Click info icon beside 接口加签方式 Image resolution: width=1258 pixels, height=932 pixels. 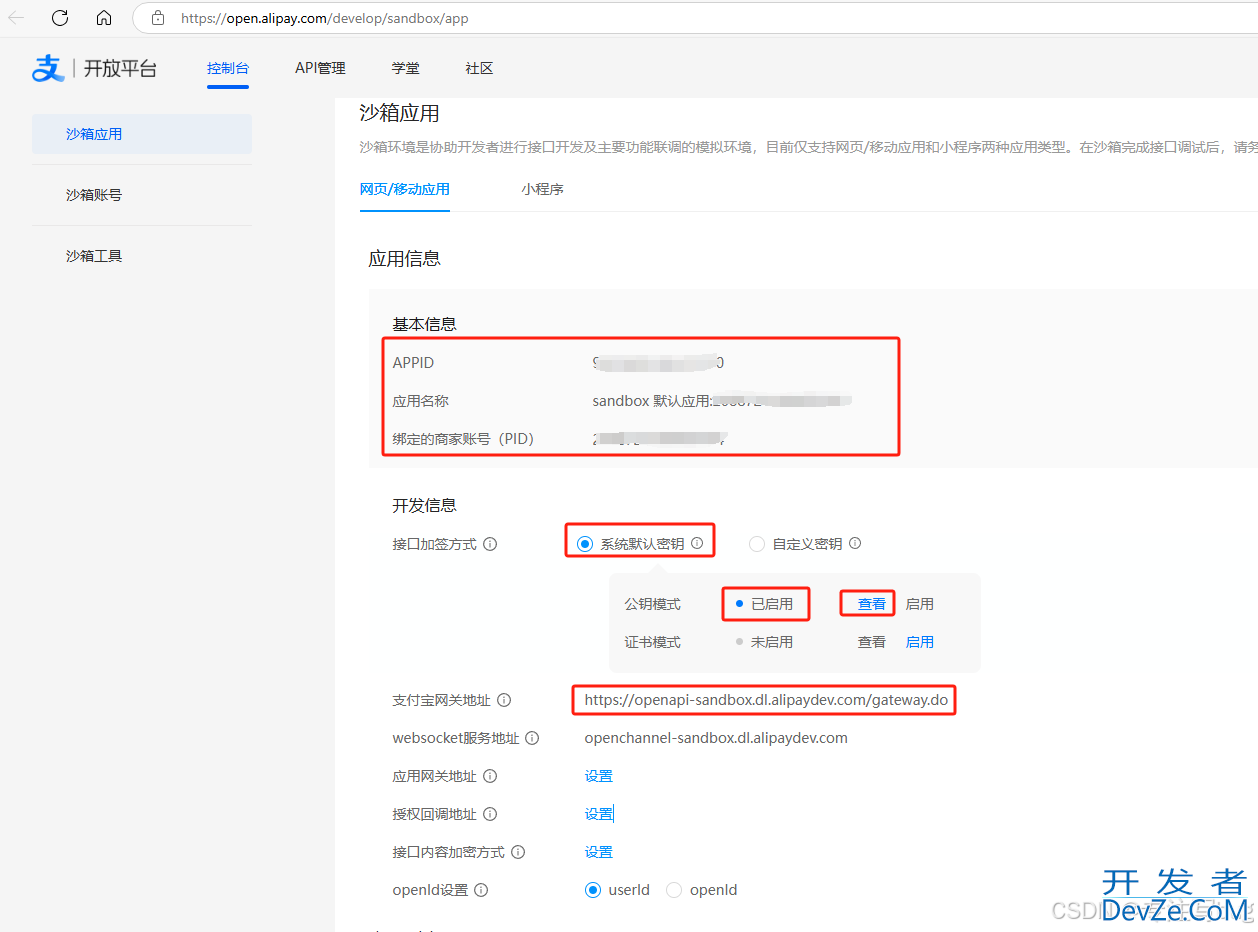click(x=490, y=544)
